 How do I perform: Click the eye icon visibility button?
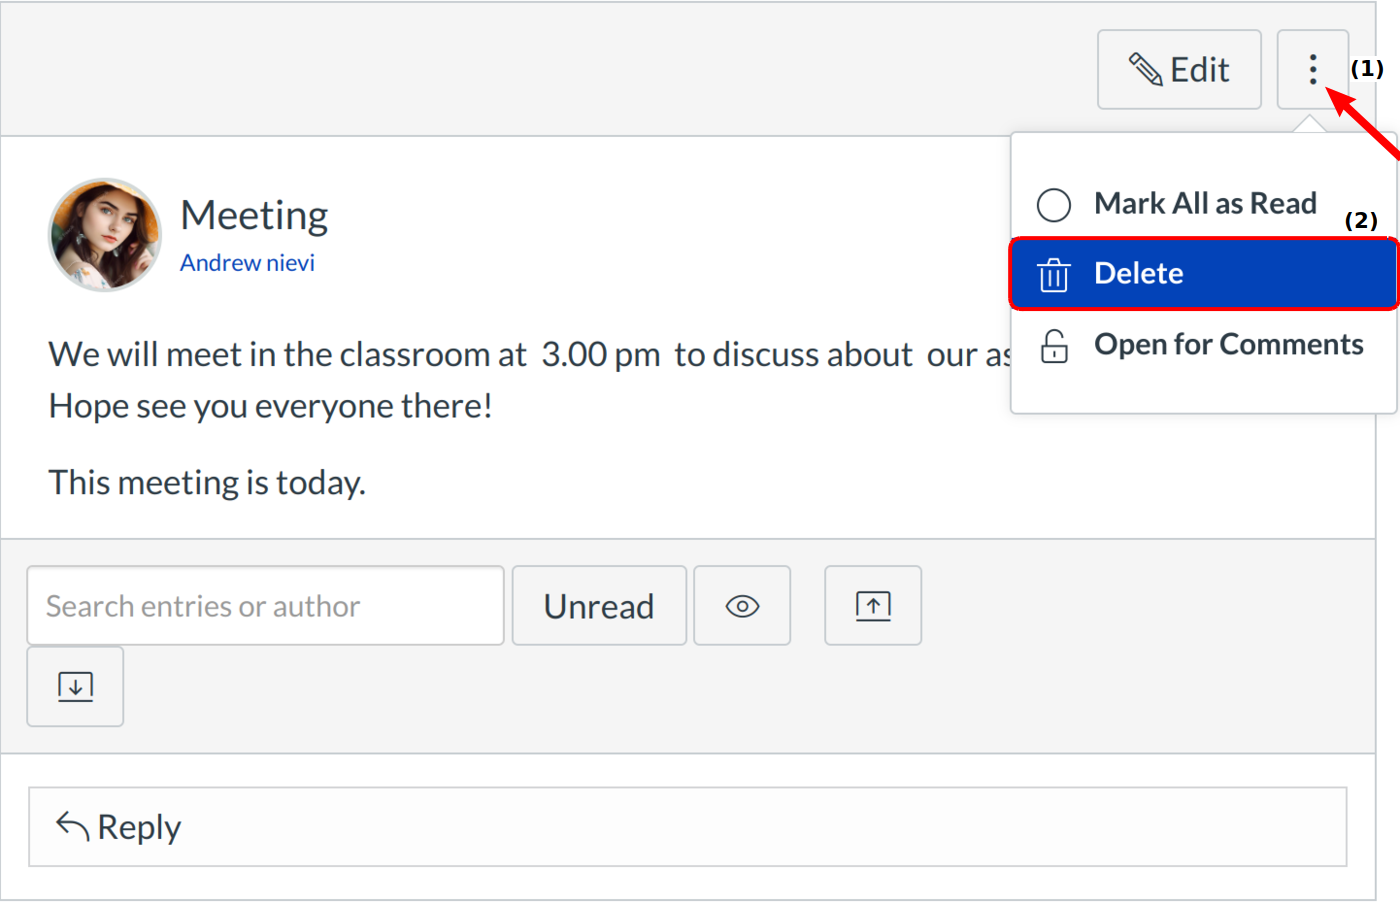click(742, 606)
